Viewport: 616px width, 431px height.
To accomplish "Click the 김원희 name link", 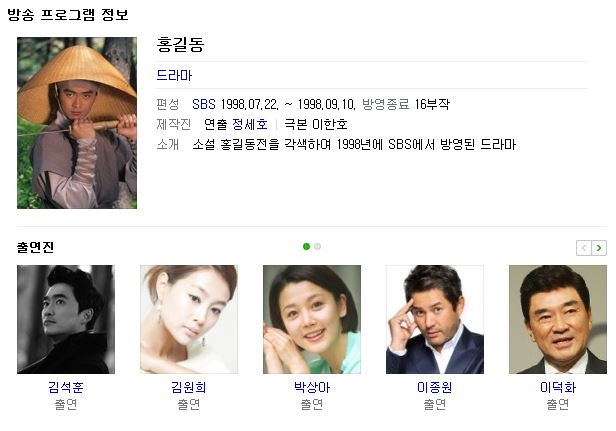I will coord(189,387).
